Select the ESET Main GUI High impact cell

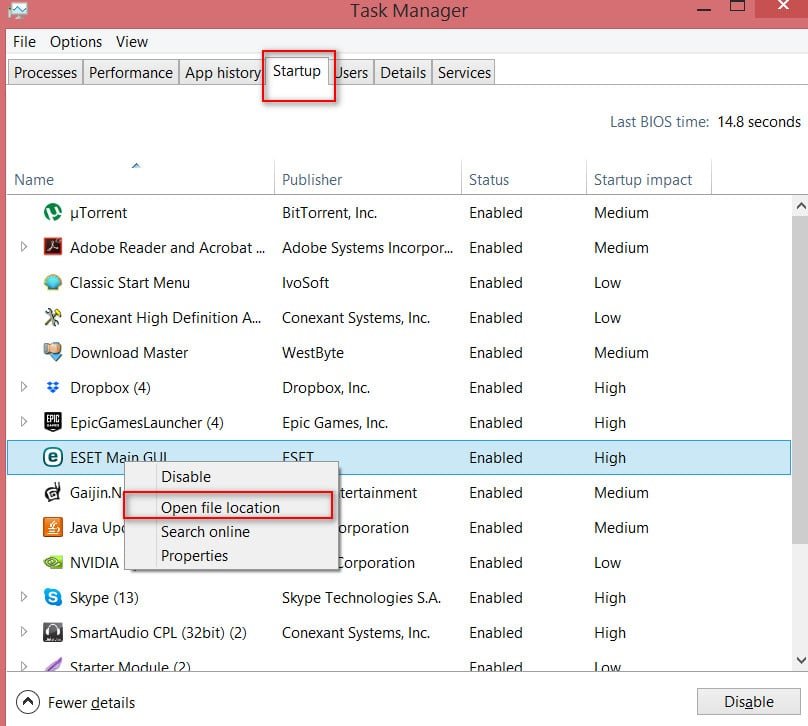[x=610, y=458]
